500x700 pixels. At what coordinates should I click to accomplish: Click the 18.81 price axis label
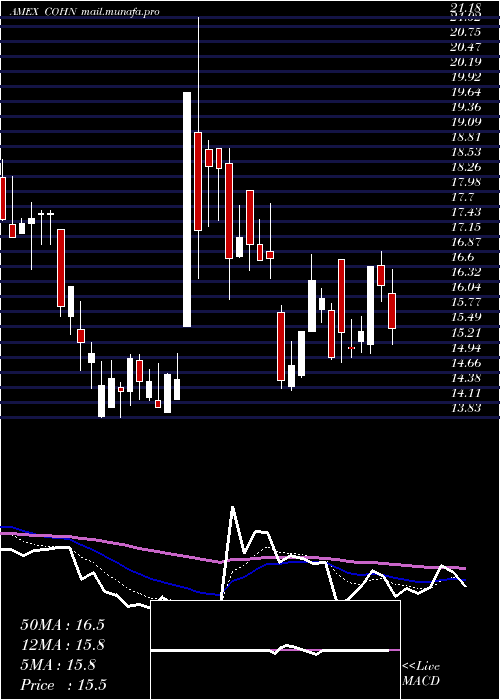[466, 137]
